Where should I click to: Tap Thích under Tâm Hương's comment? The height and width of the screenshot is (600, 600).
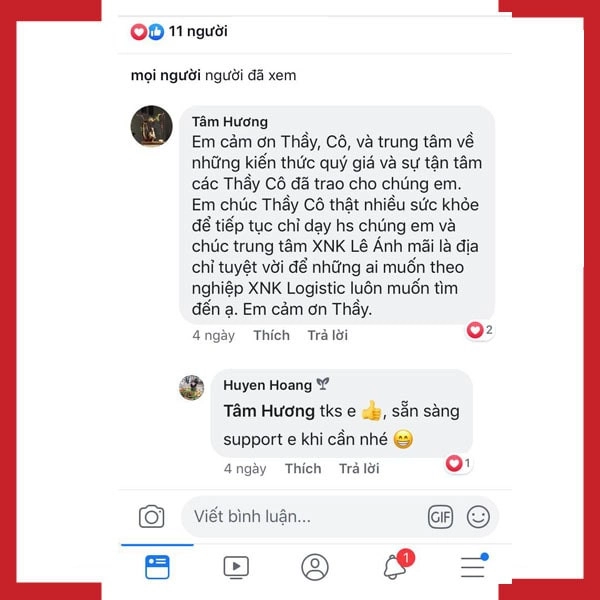pyautogui.click(x=272, y=335)
